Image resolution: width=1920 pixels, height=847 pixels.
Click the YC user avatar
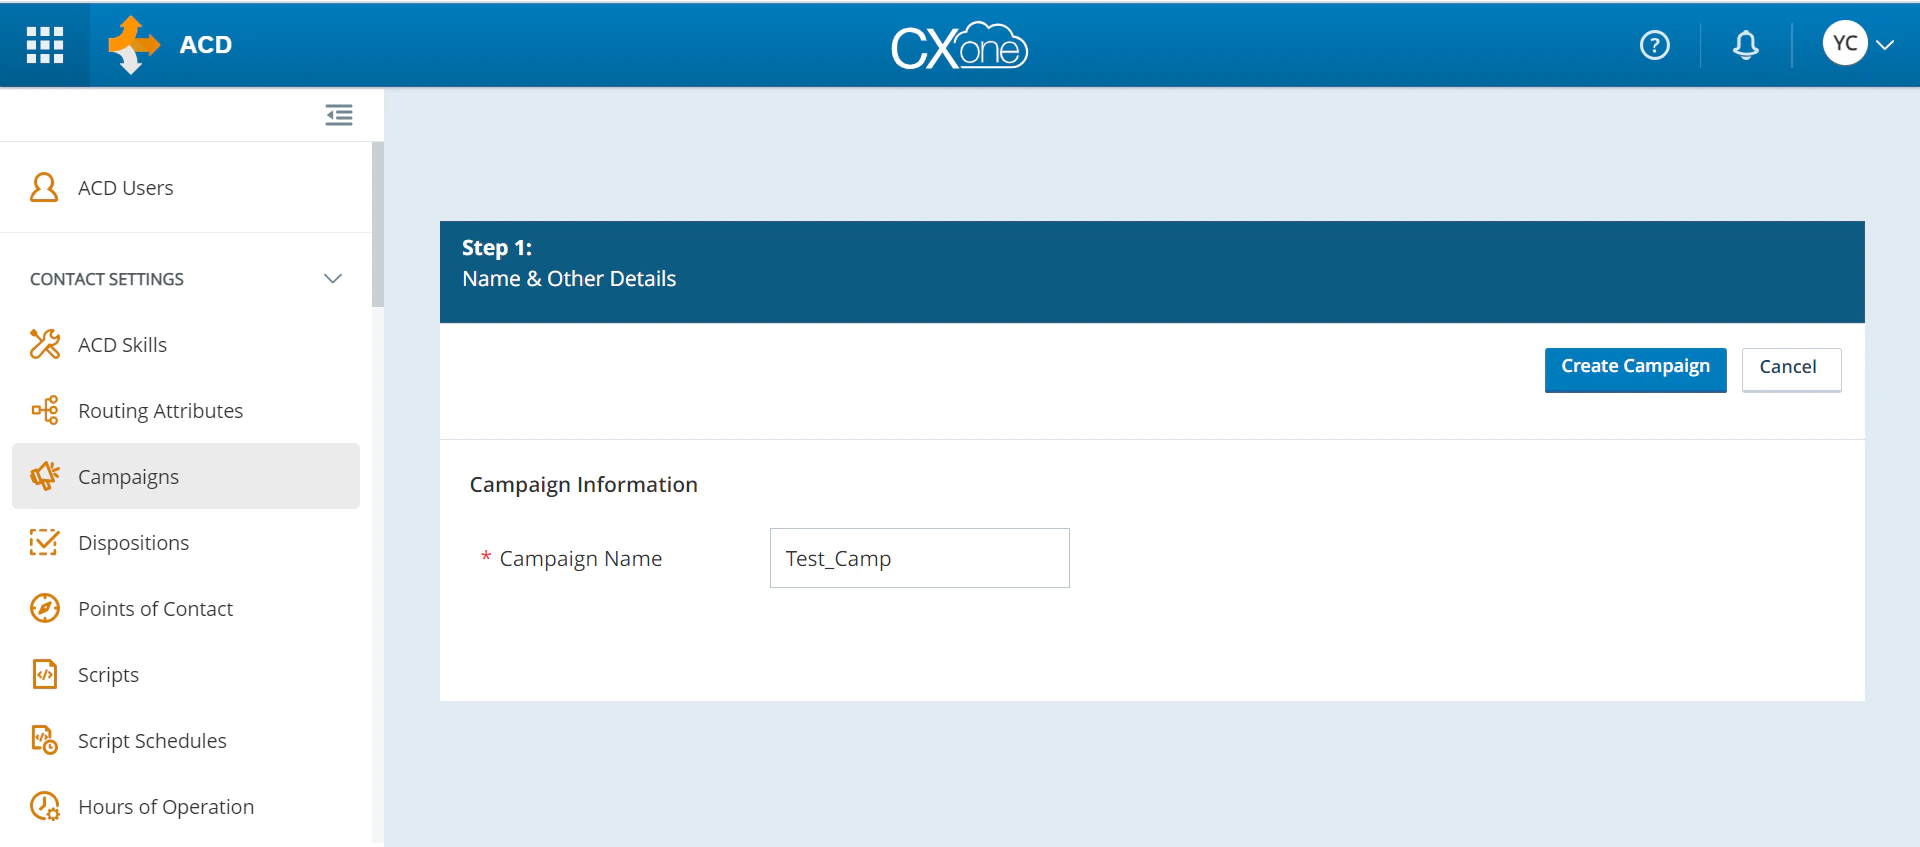1845,44
